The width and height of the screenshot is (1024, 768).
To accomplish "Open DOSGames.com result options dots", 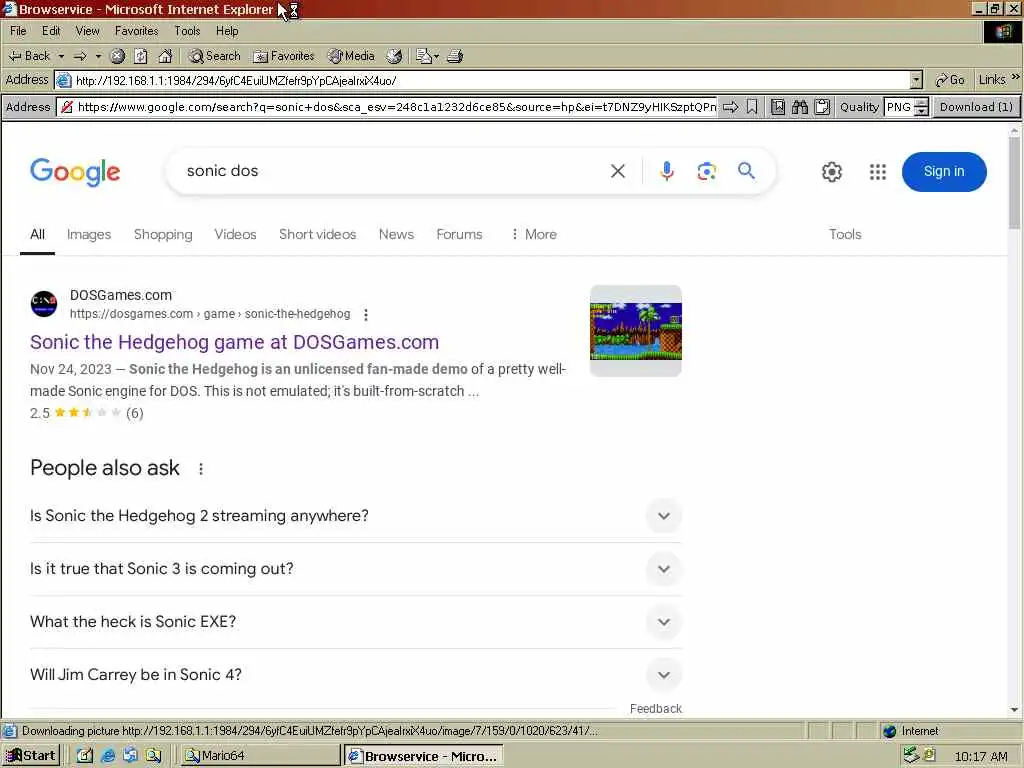I will point(366,315).
